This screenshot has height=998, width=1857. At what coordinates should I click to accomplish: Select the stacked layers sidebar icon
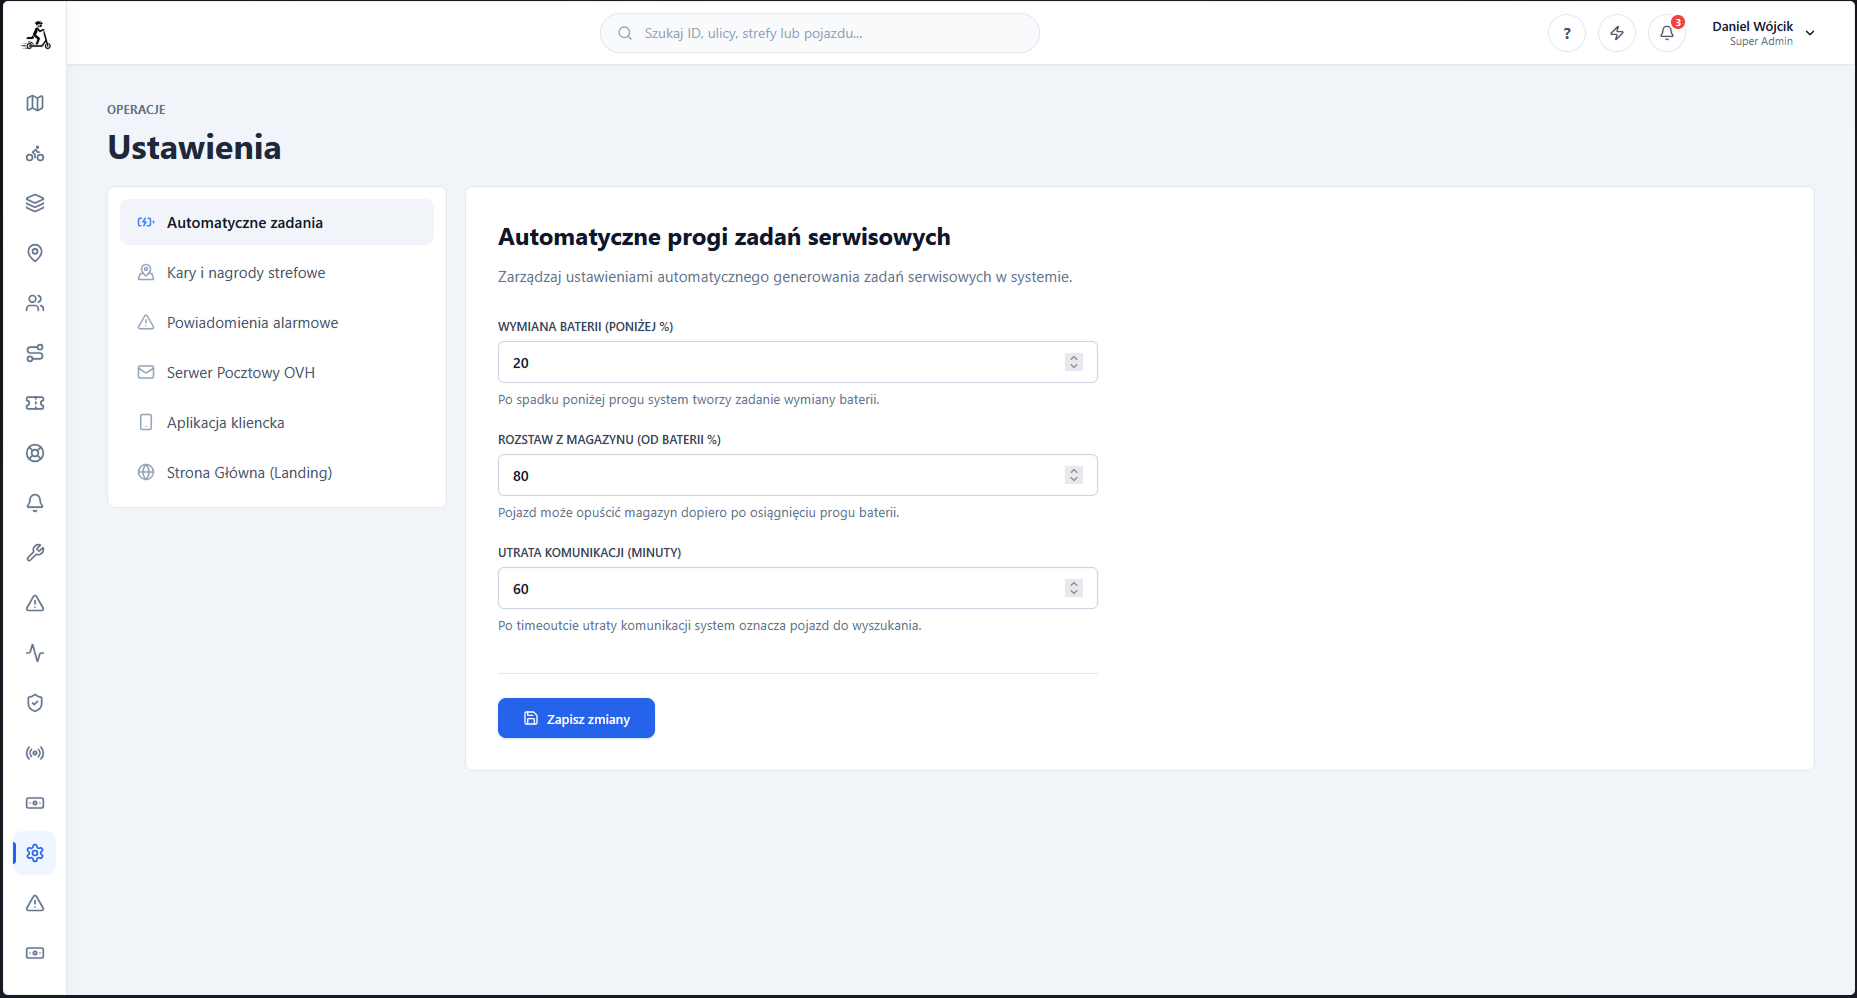[x=35, y=203]
